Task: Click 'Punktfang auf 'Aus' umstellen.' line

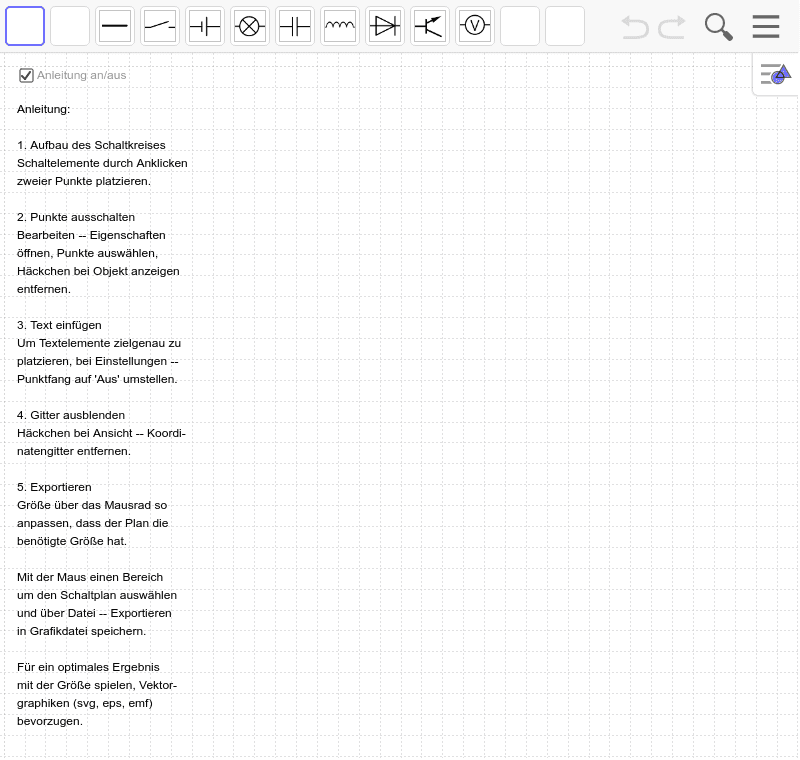Action: click(97, 379)
